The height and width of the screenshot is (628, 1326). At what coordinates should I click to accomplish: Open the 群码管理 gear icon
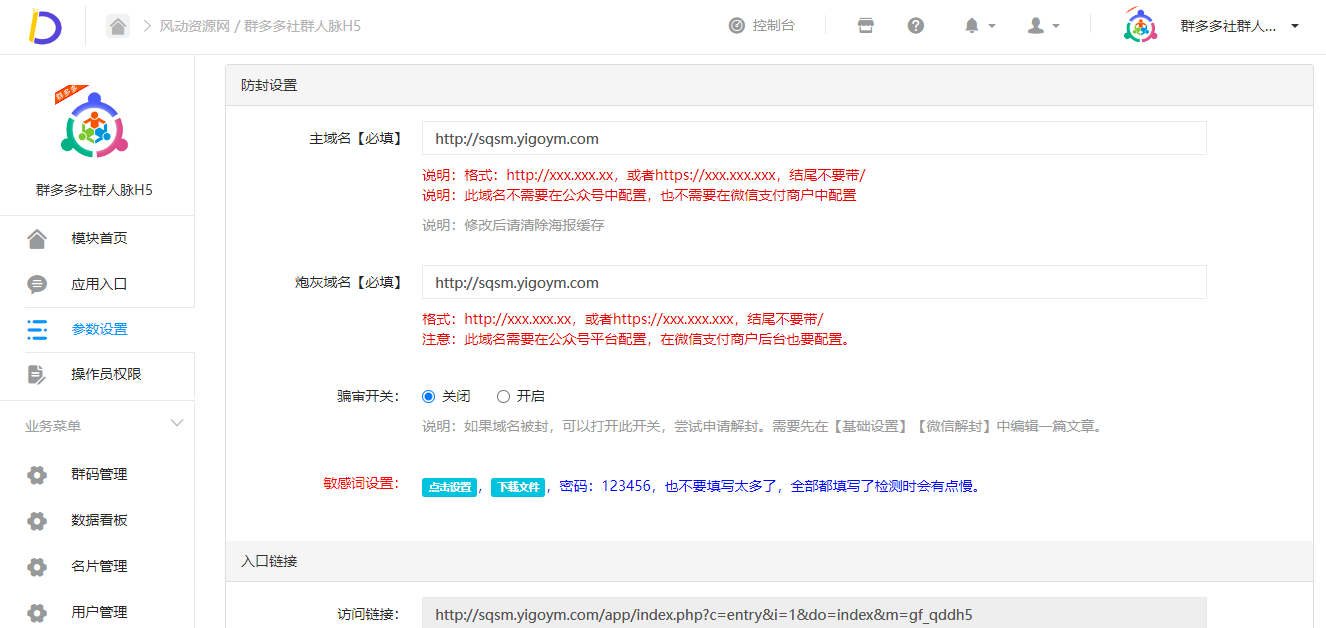pos(37,474)
